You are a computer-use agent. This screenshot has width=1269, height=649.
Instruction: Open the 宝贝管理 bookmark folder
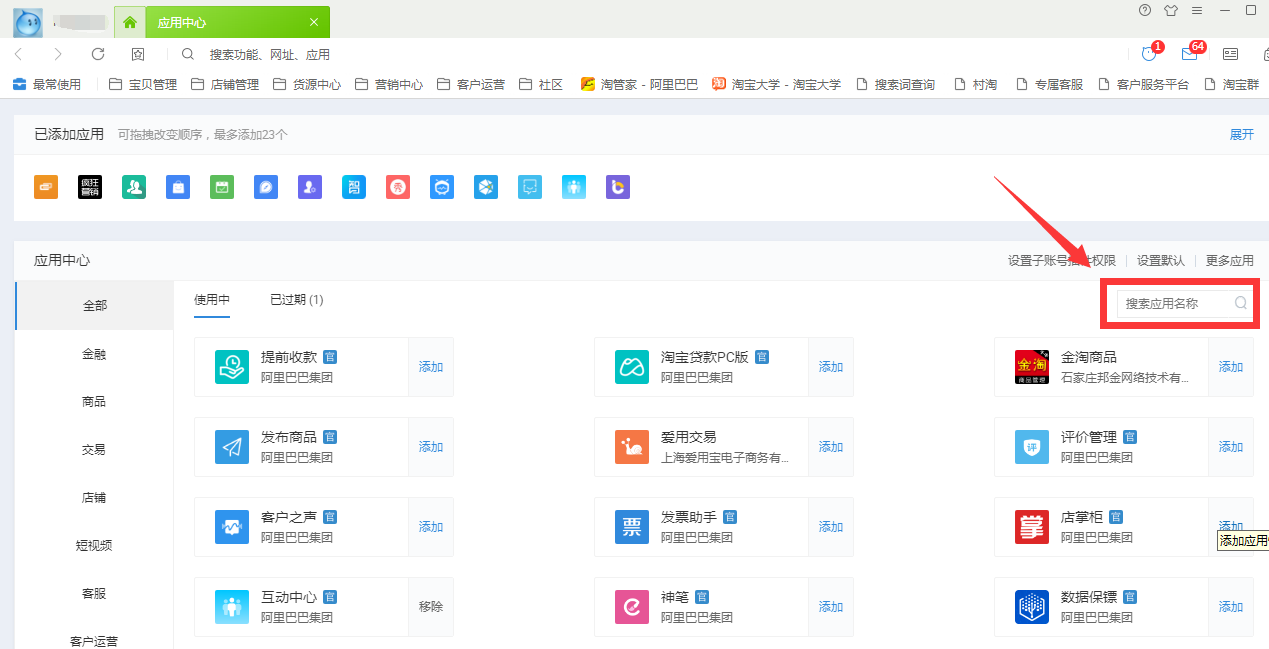143,85
